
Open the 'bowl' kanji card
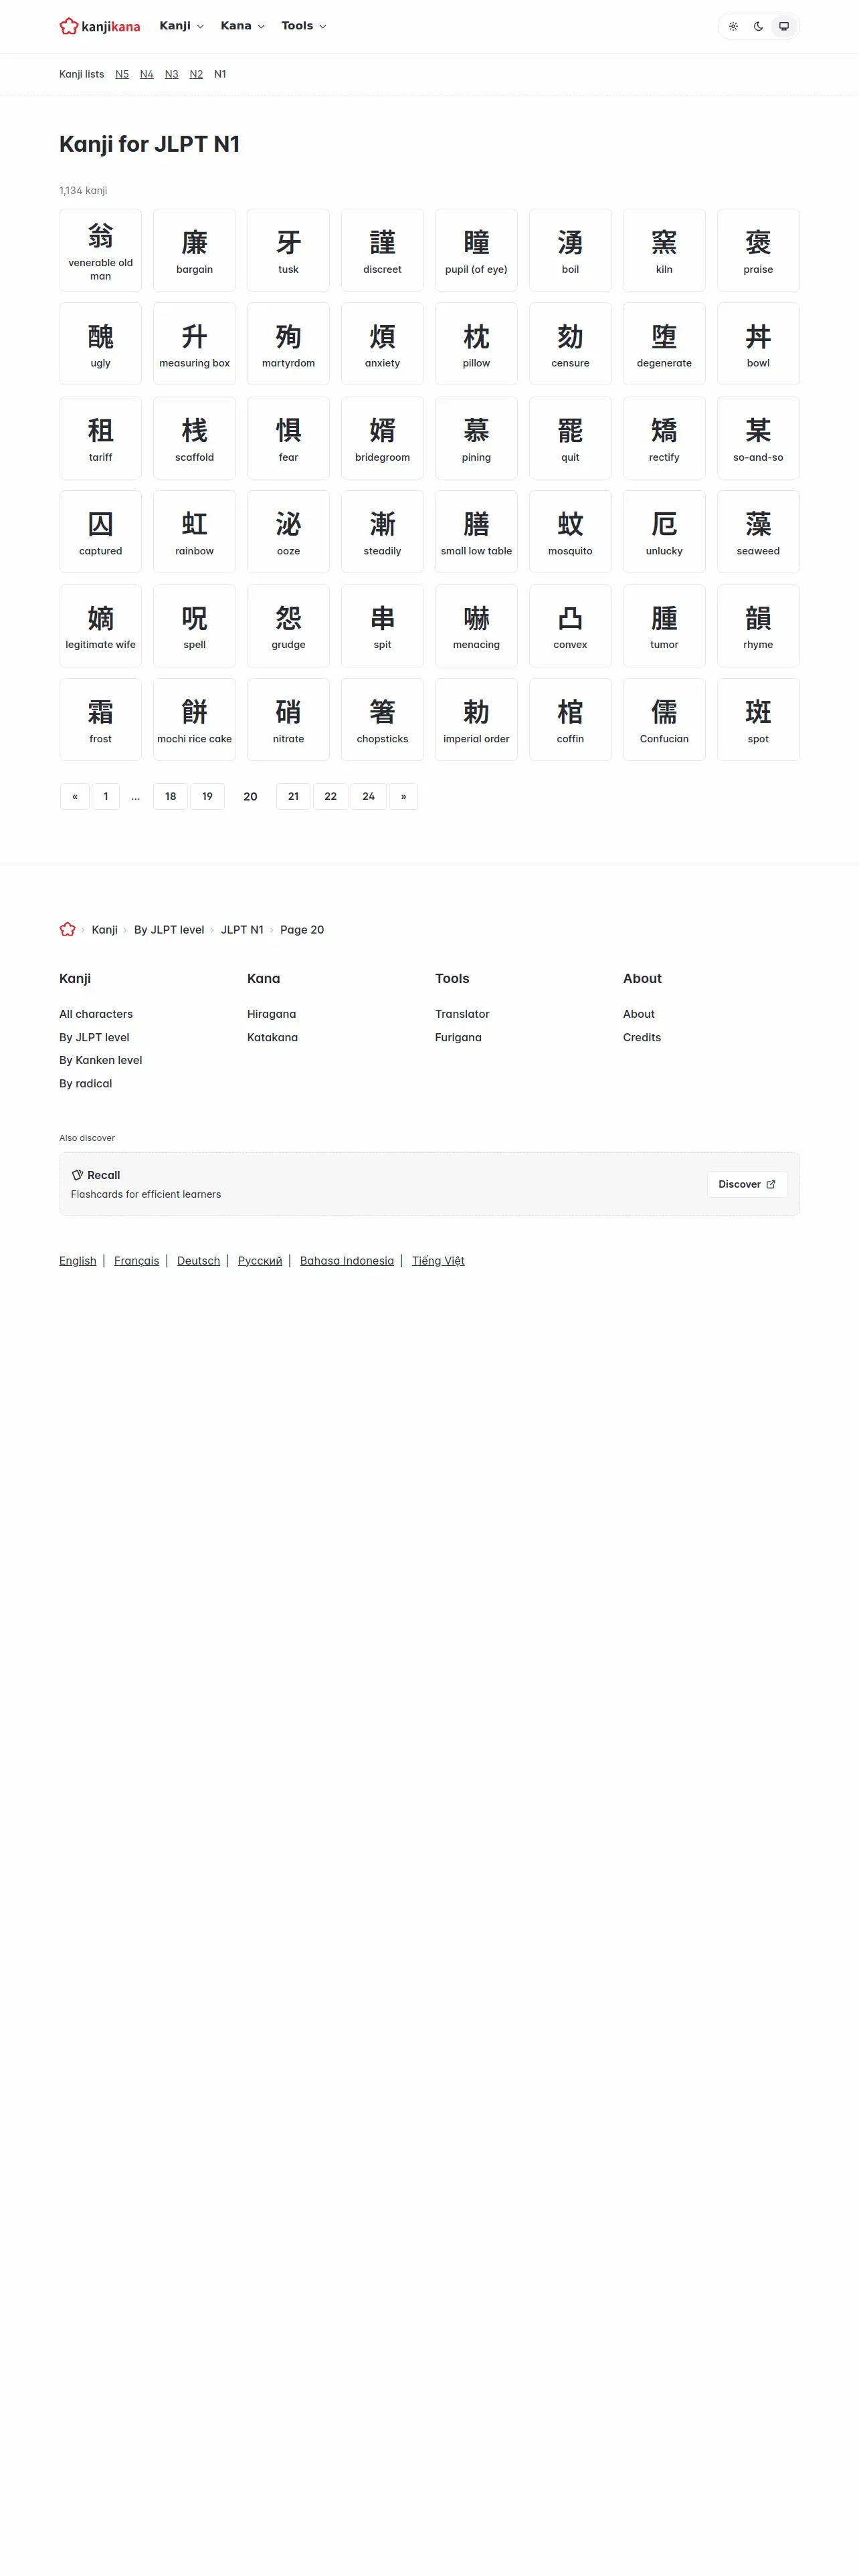[758, 344]
